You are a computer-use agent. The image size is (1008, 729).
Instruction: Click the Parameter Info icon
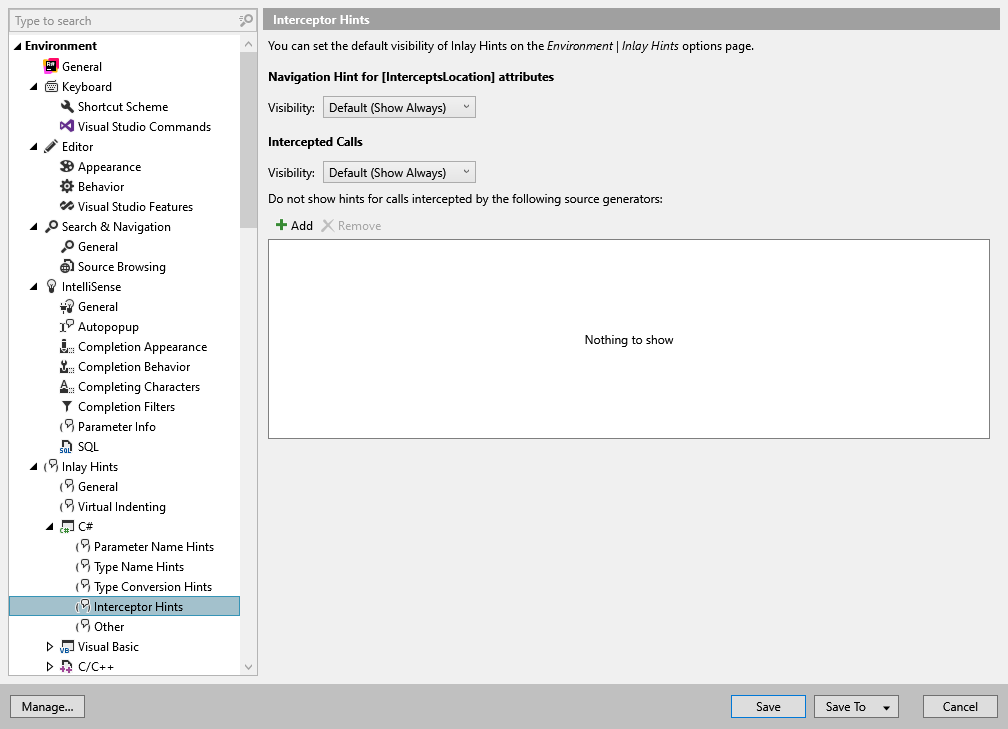click(x=67, y=426)
